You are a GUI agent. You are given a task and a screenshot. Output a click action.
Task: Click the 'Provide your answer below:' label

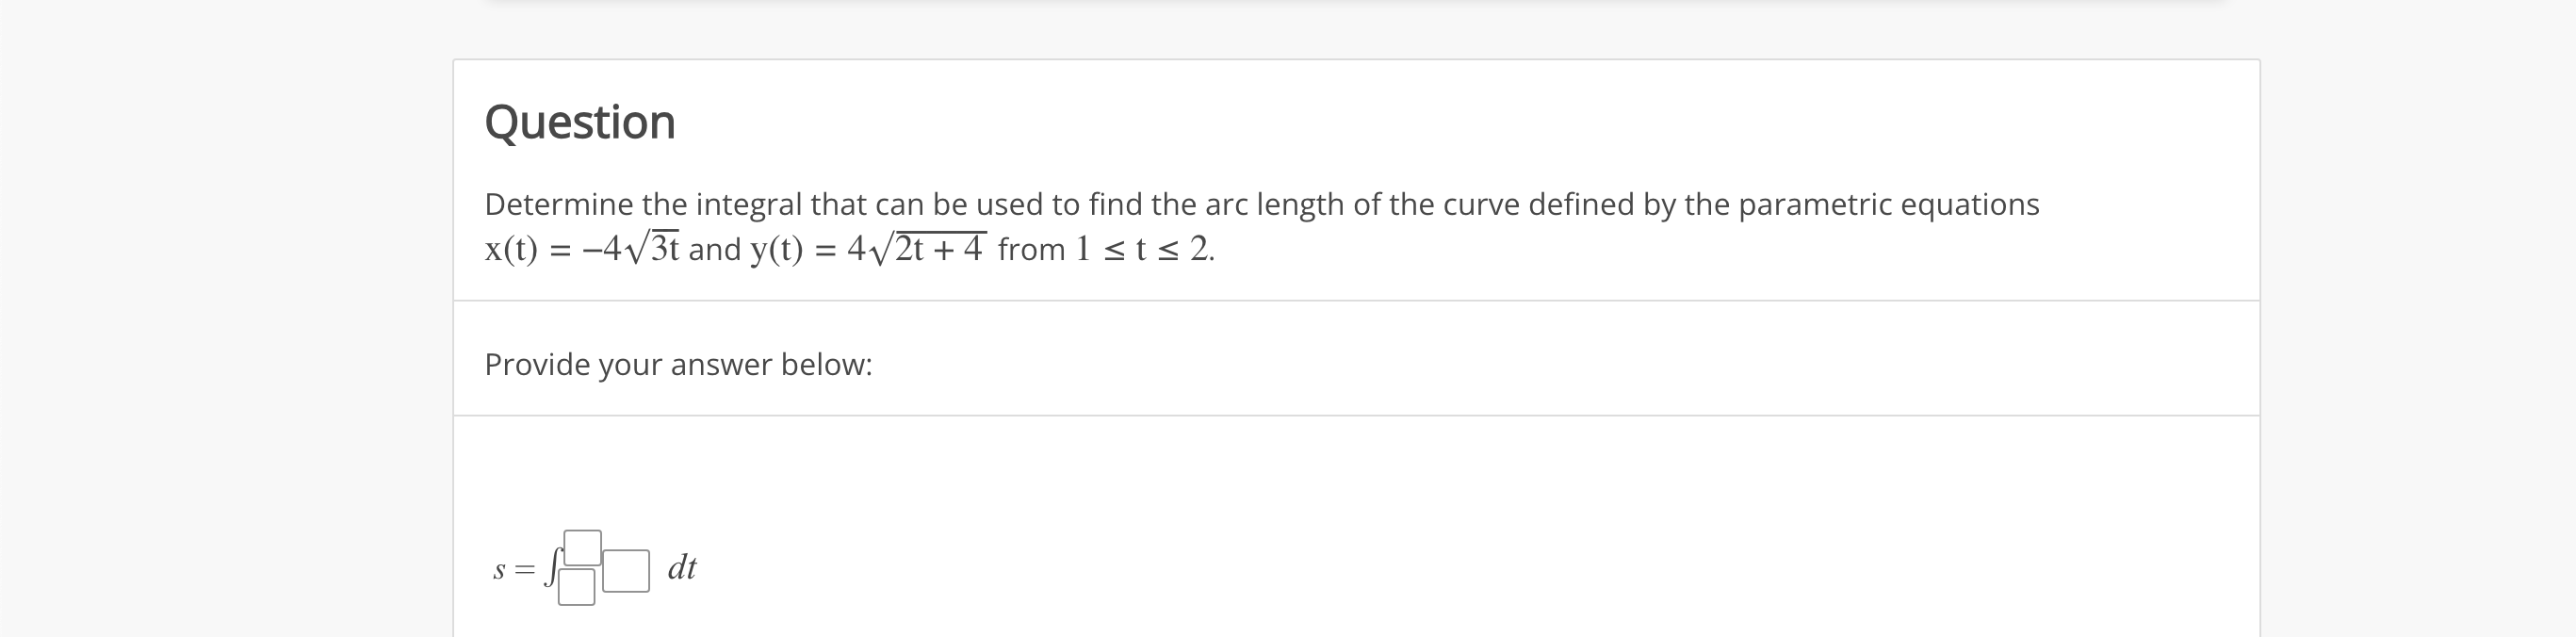[x=679, y=365]
